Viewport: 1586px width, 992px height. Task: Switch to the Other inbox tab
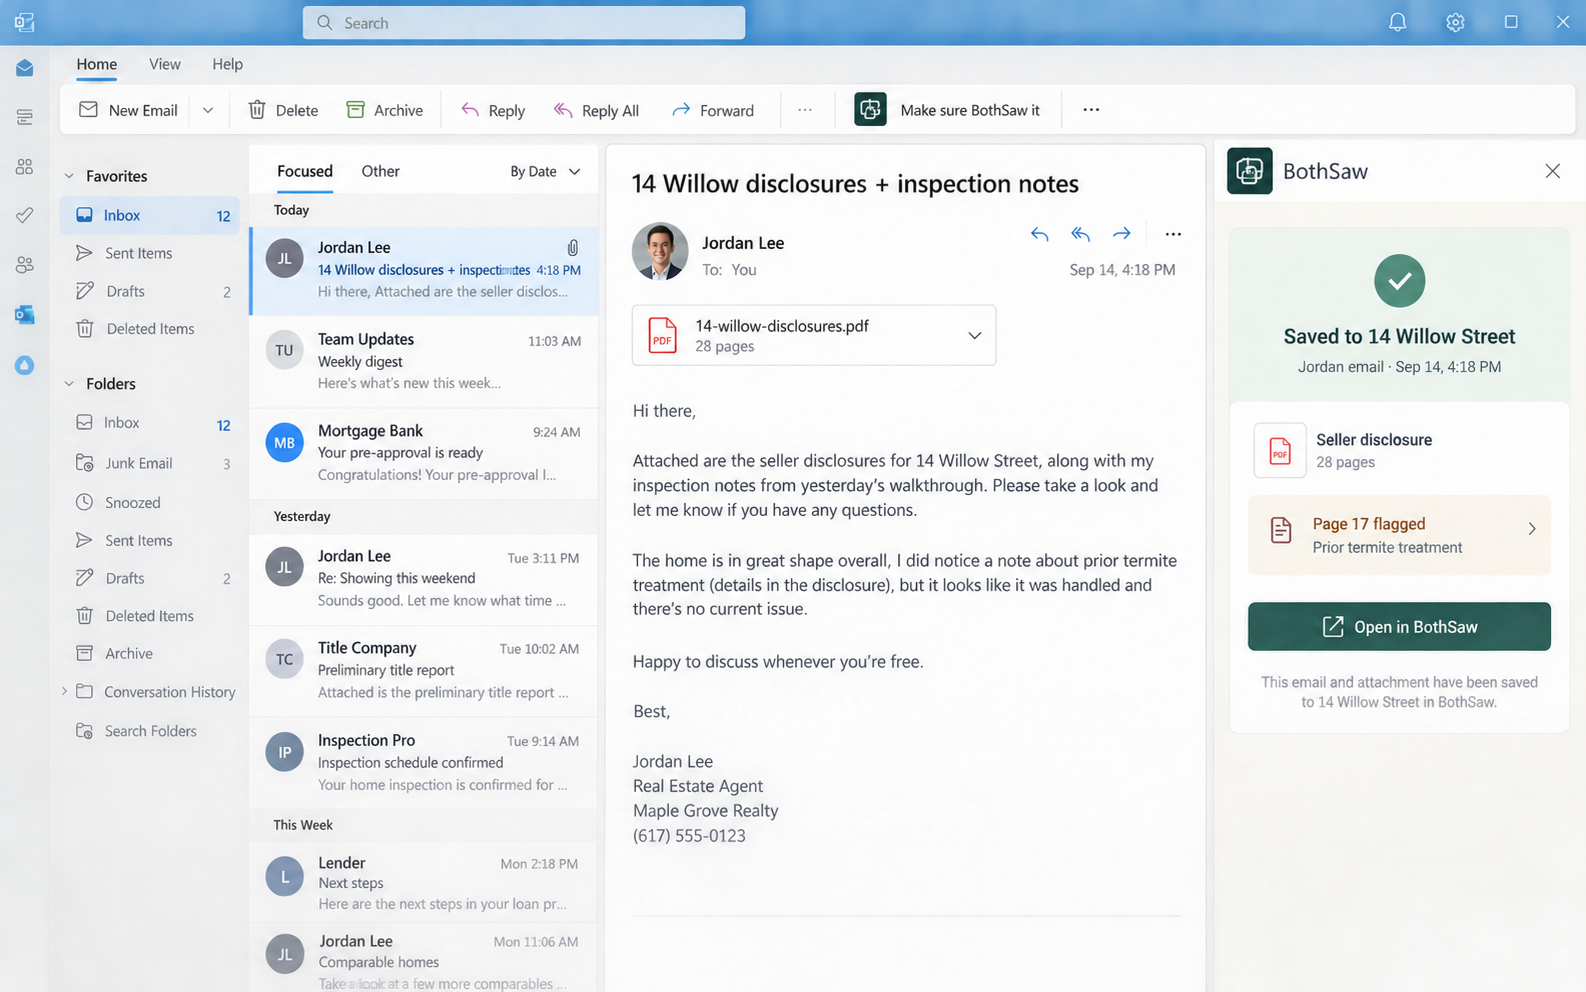(x=380, y=171)
